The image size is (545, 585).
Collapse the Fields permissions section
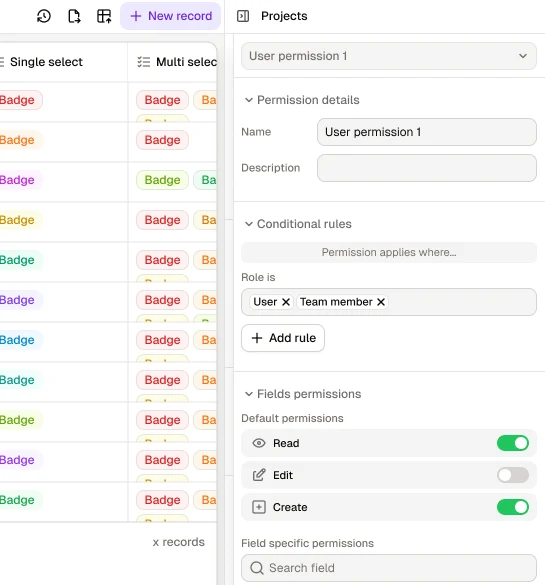click(248, 394)
